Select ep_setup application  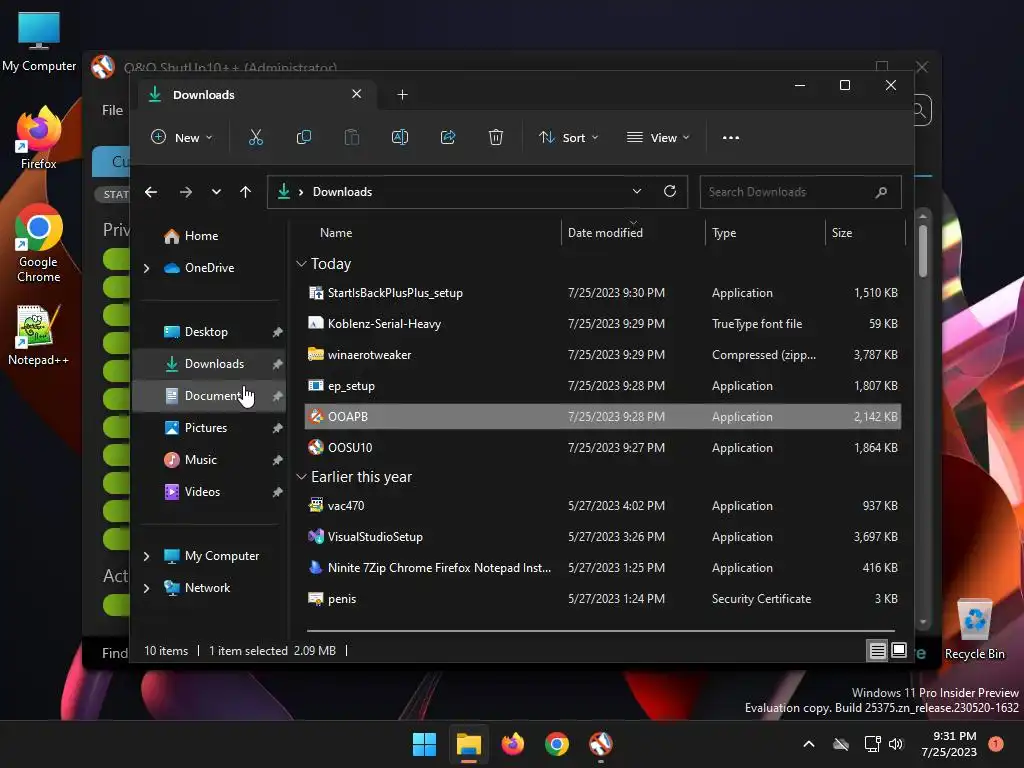click(x=603, y=385)
